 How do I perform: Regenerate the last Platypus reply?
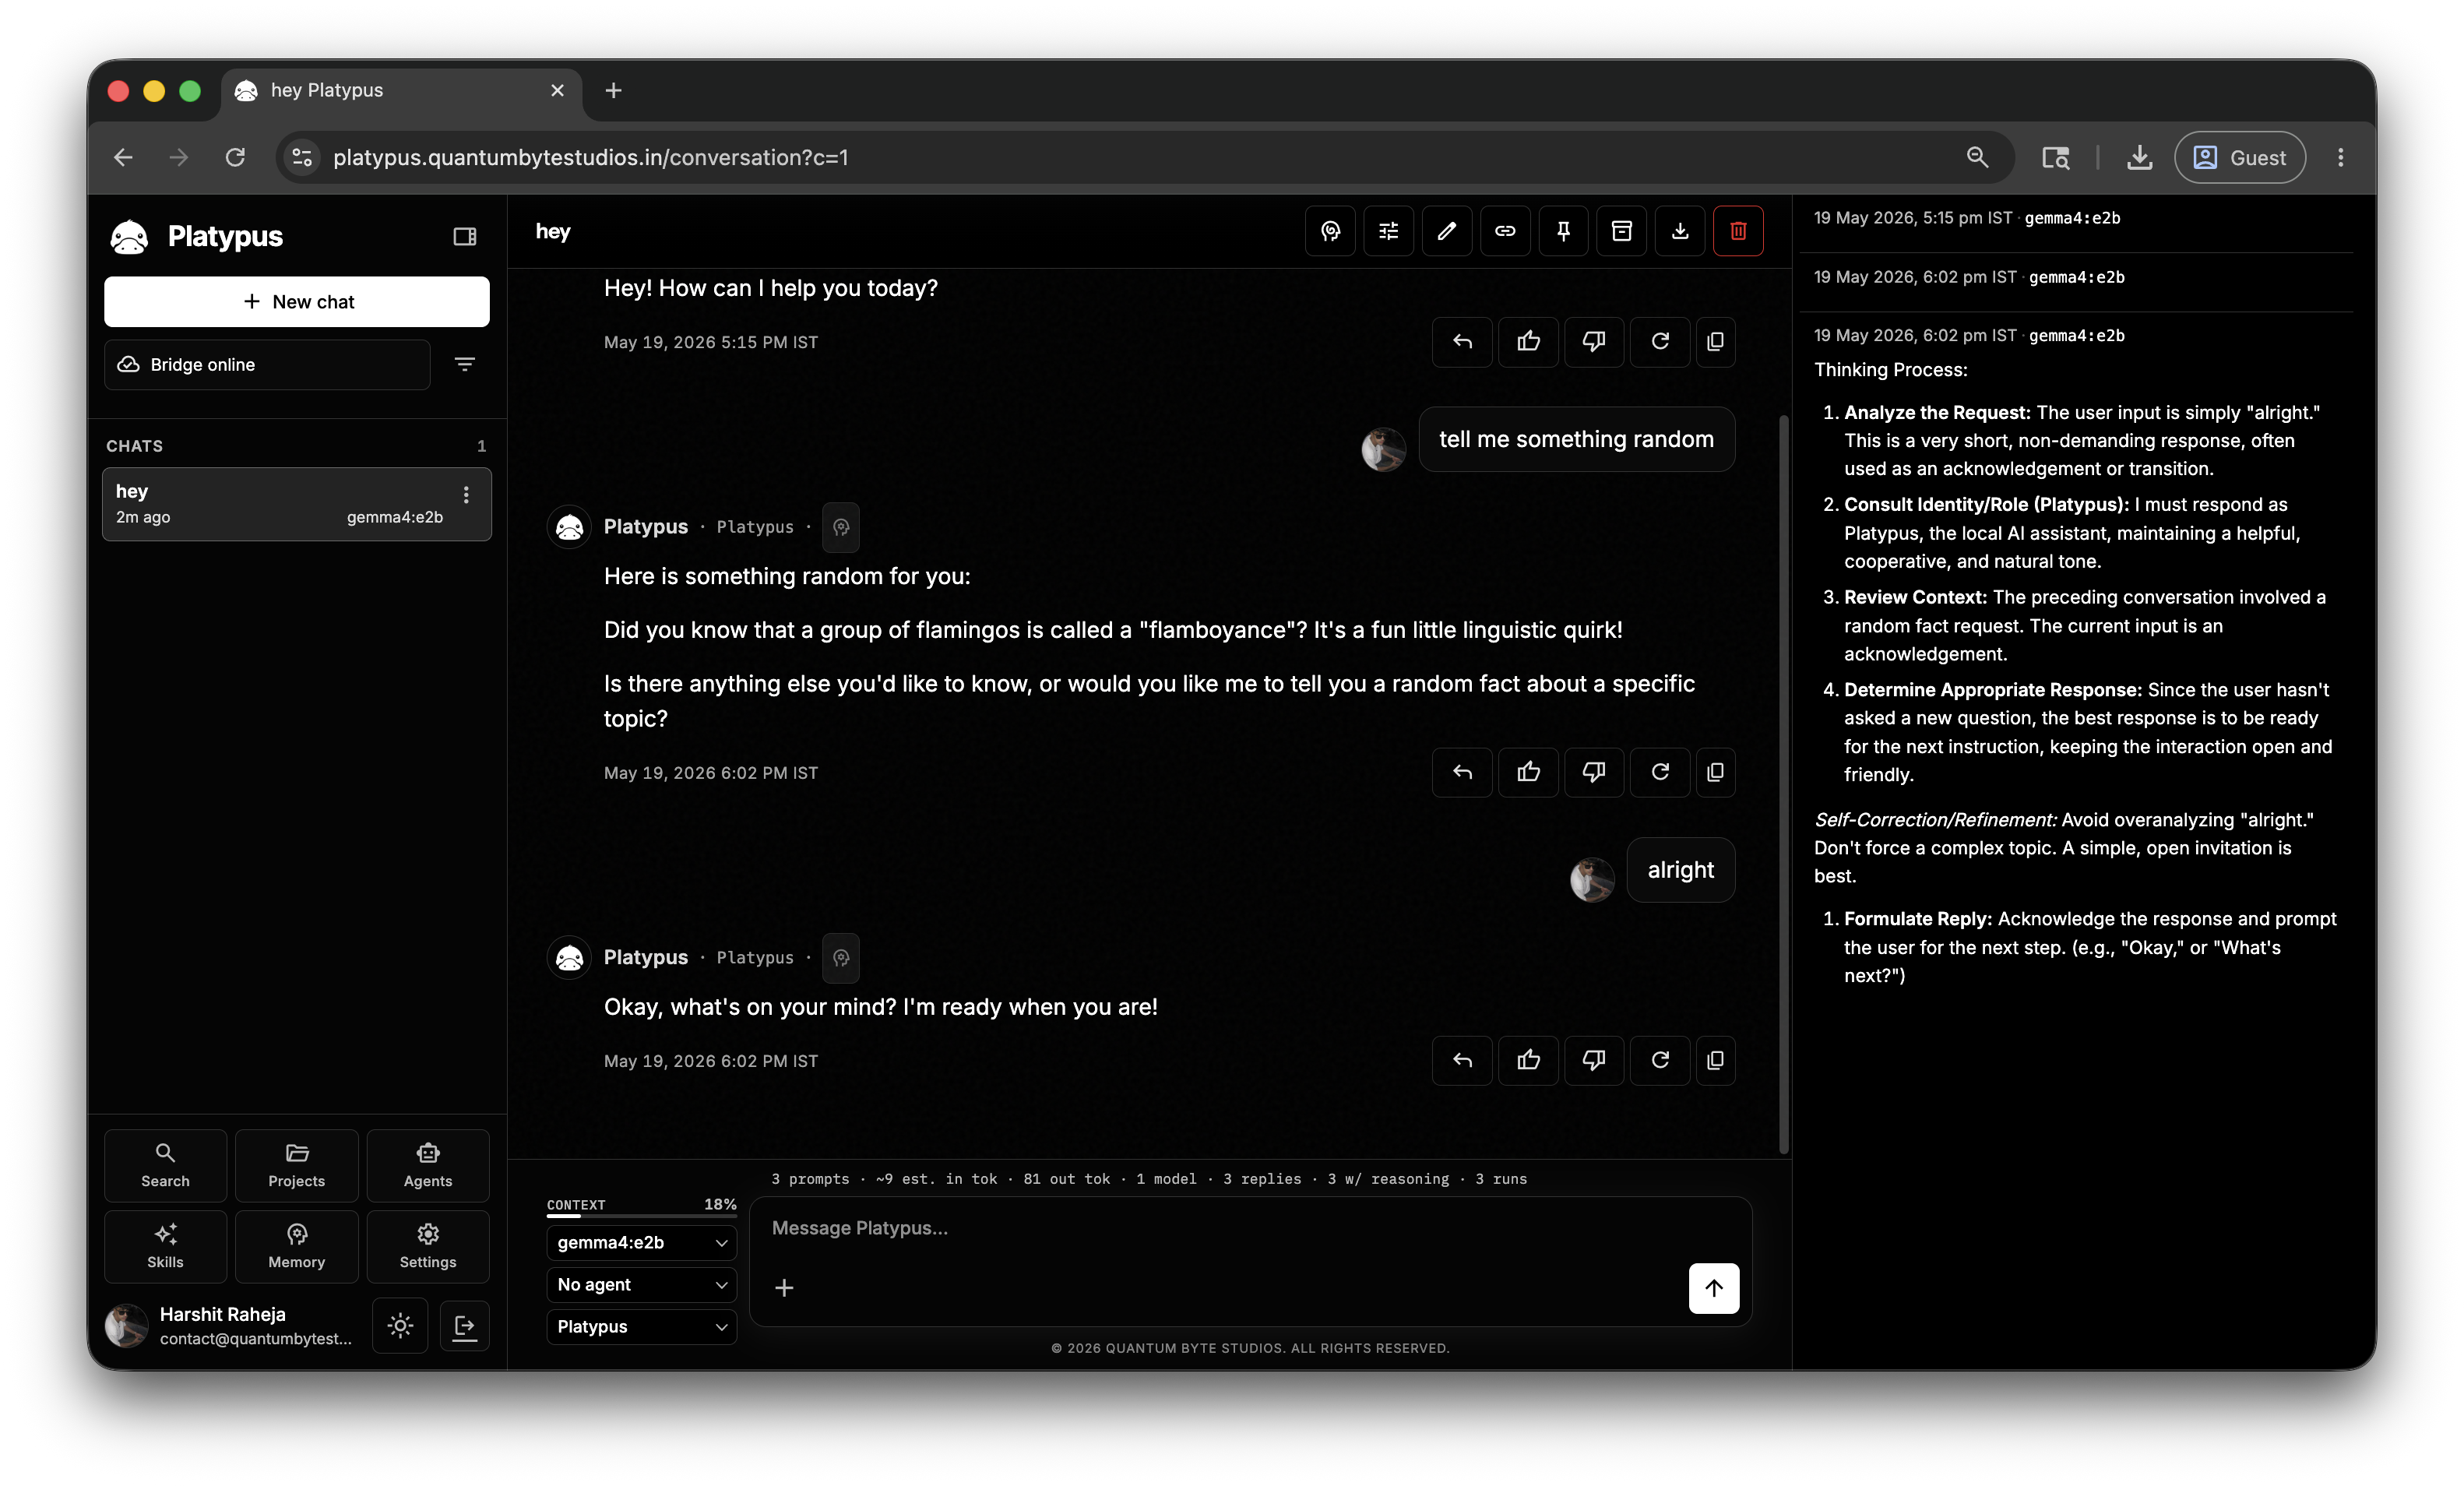click(1660, 1060)
